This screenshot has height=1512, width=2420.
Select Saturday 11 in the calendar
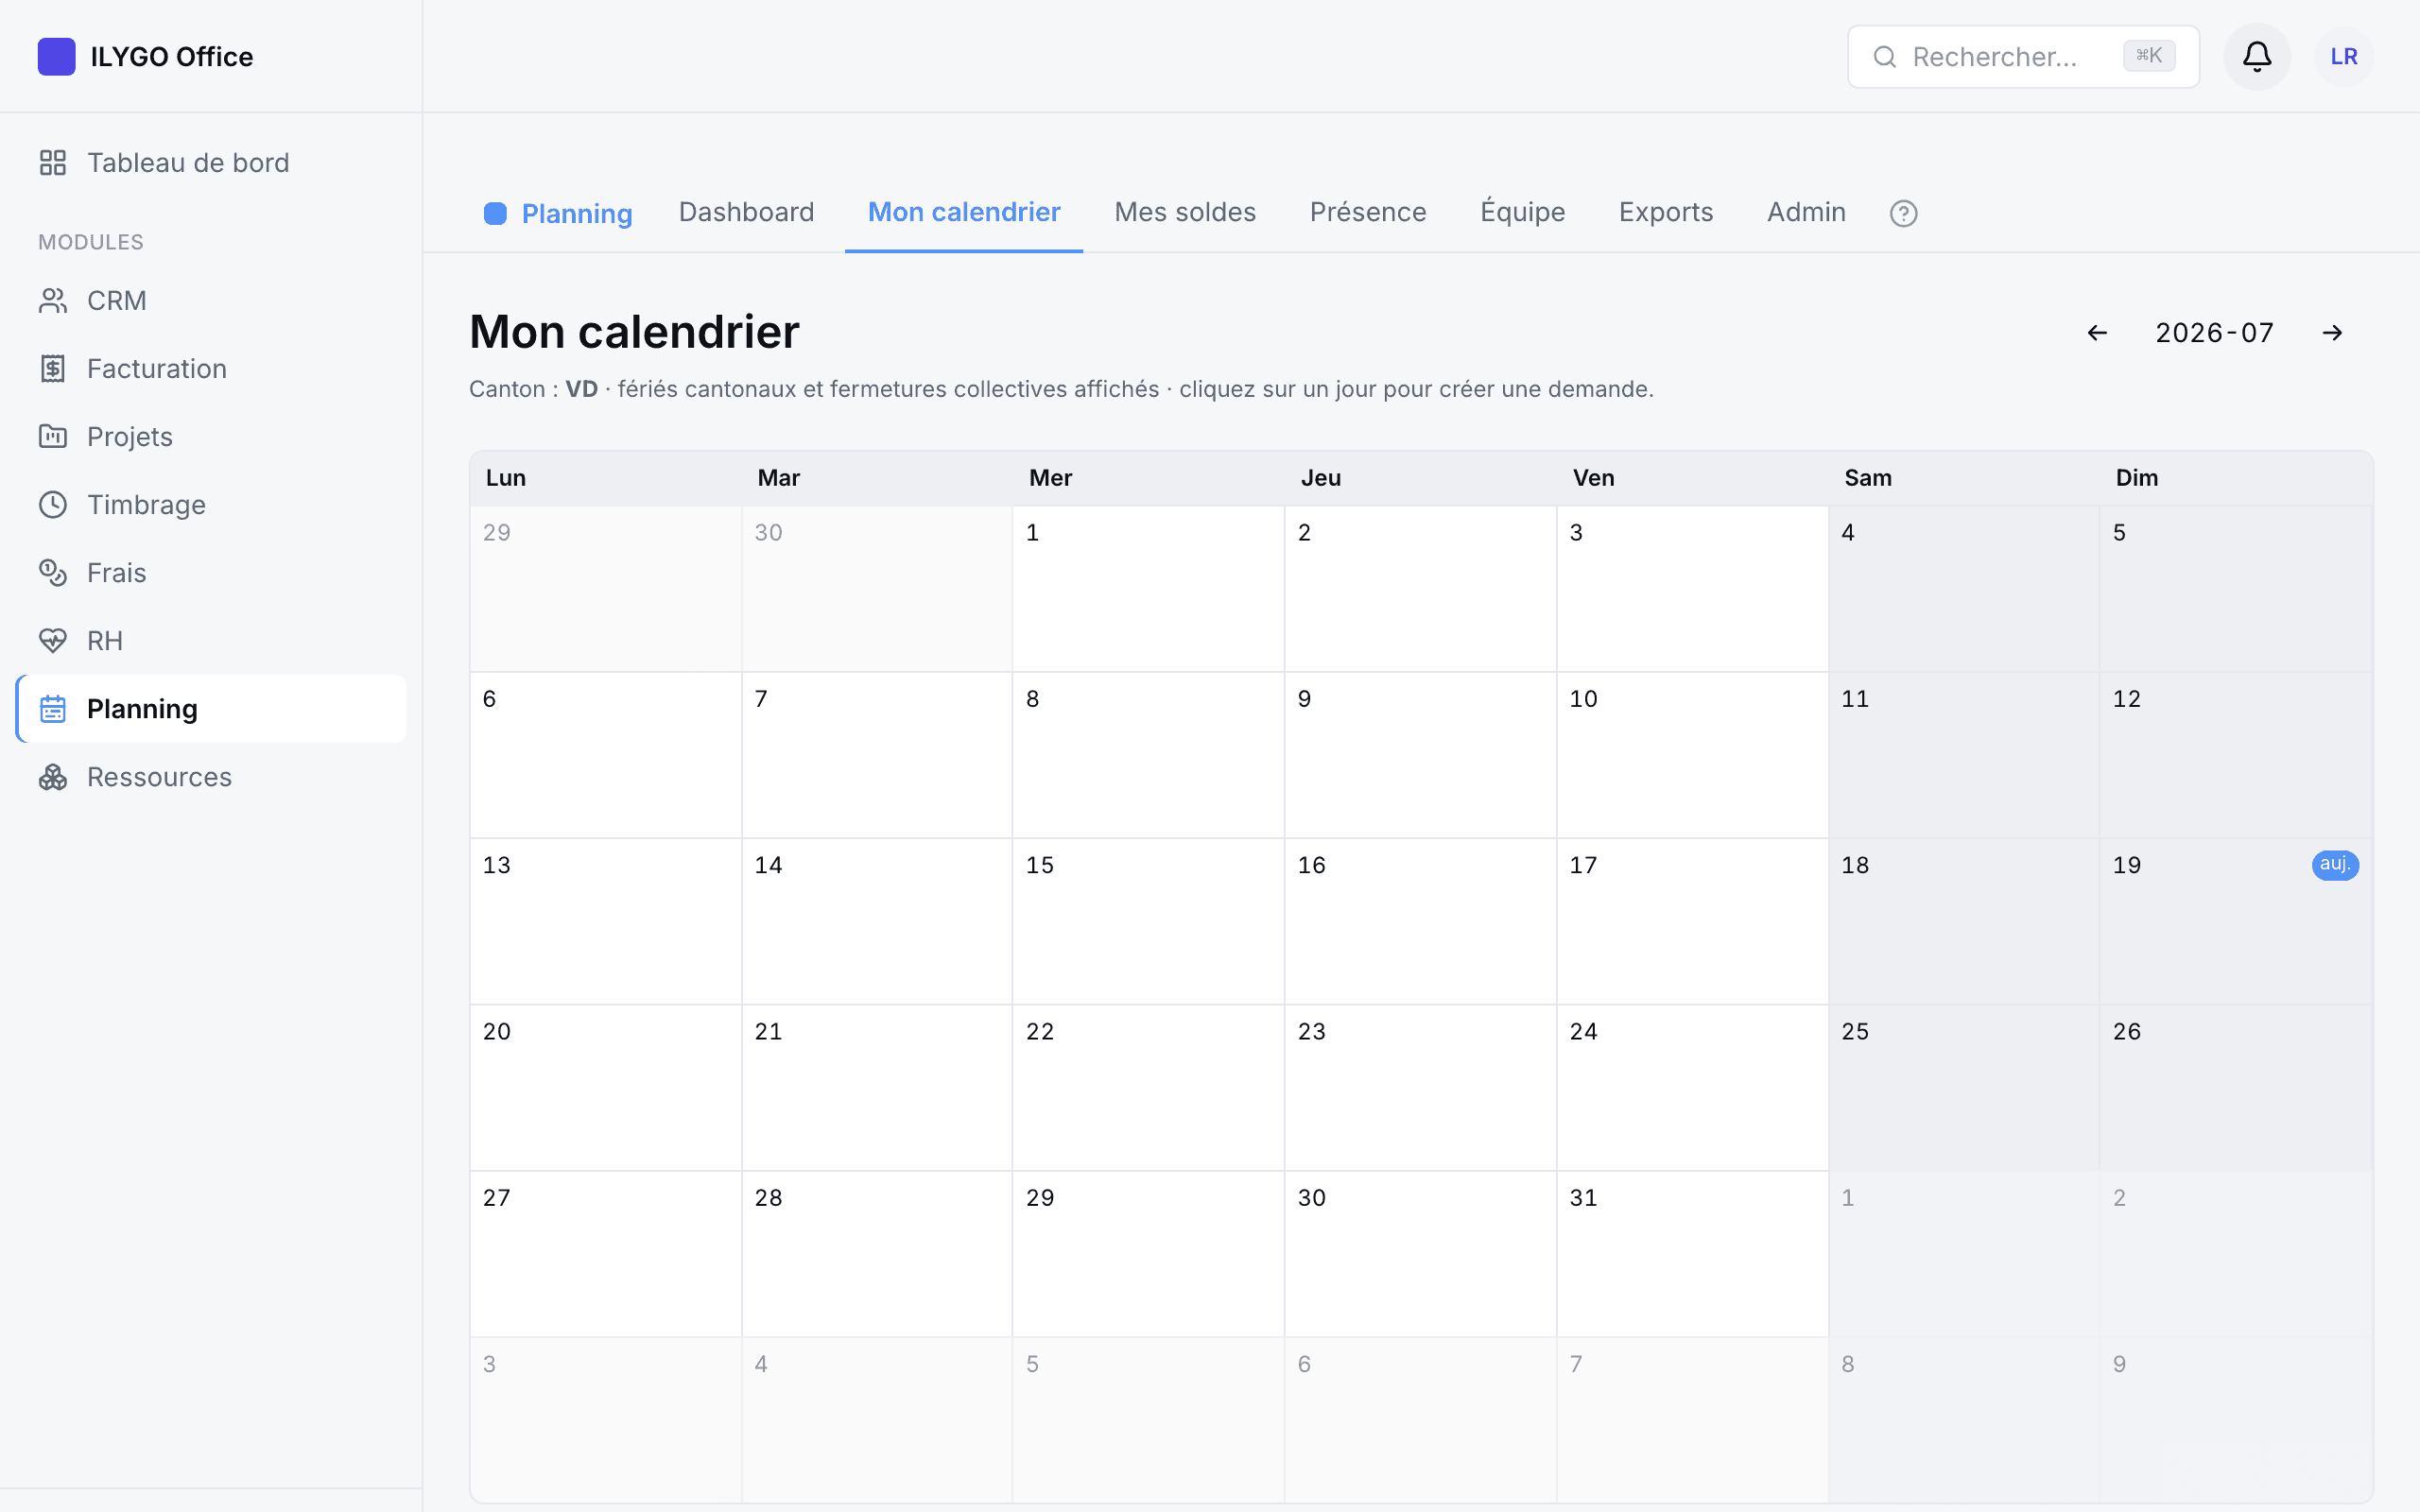click(x=1964, y=755)
